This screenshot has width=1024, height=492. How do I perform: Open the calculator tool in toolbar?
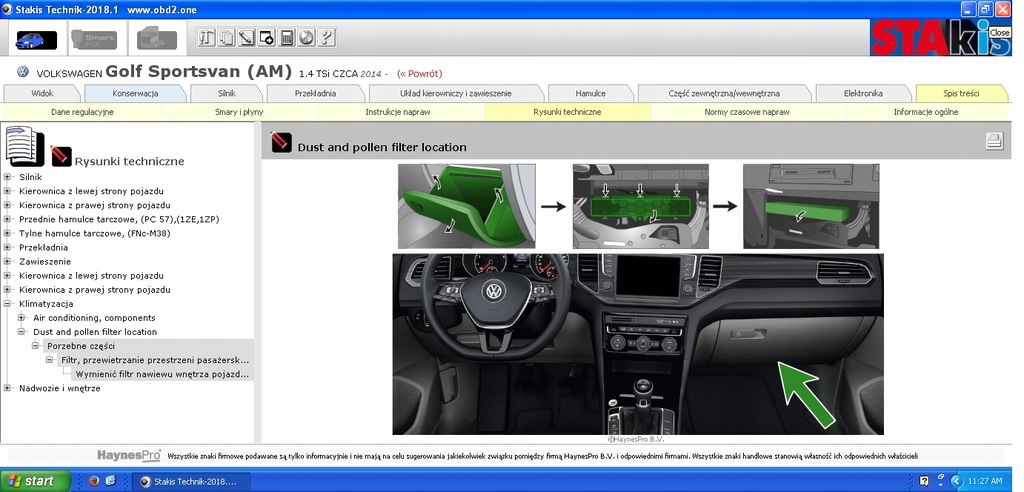coord(287,38)
